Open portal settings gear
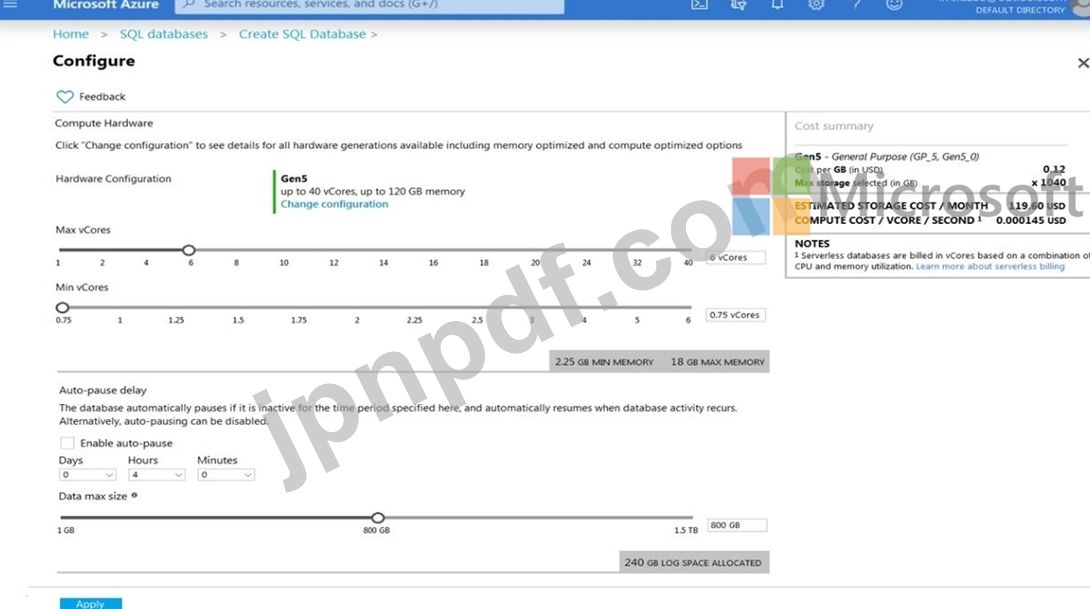Viewport: 1090px width, 609px height. (816, 5)
